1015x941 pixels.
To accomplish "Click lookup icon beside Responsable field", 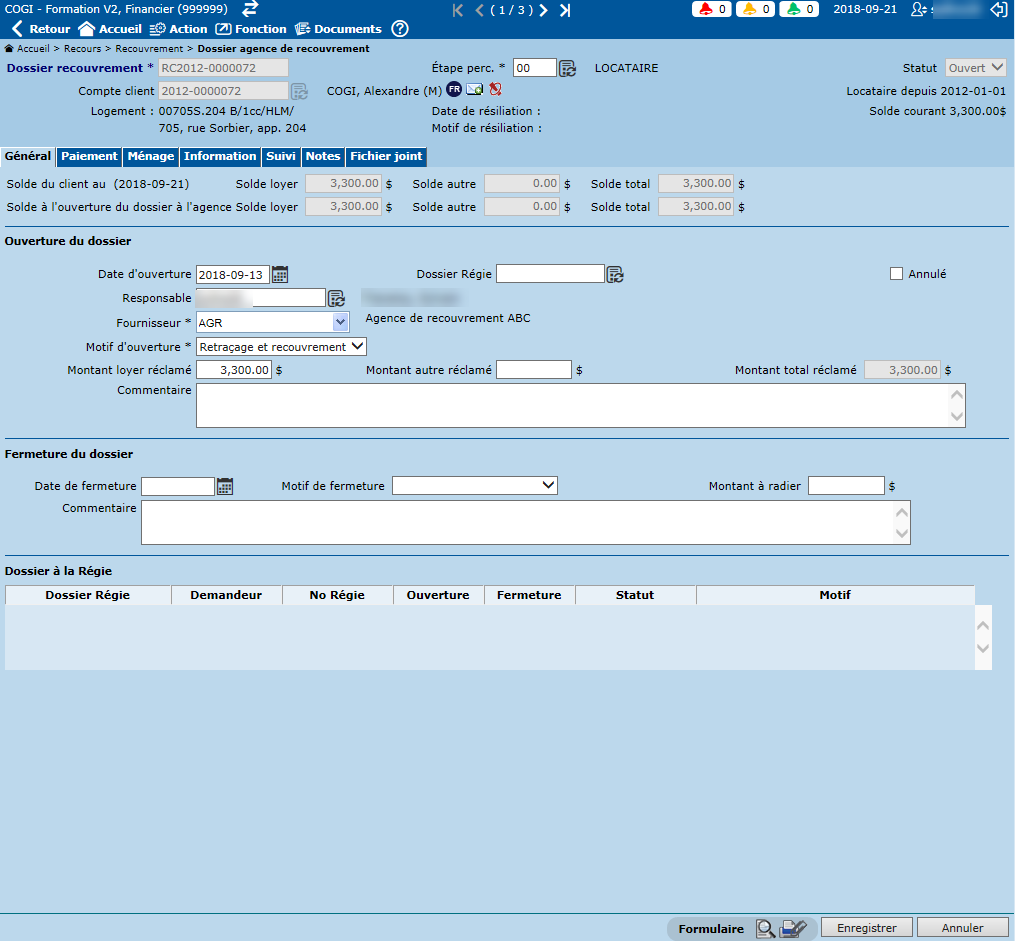I will tap(336, 298).
